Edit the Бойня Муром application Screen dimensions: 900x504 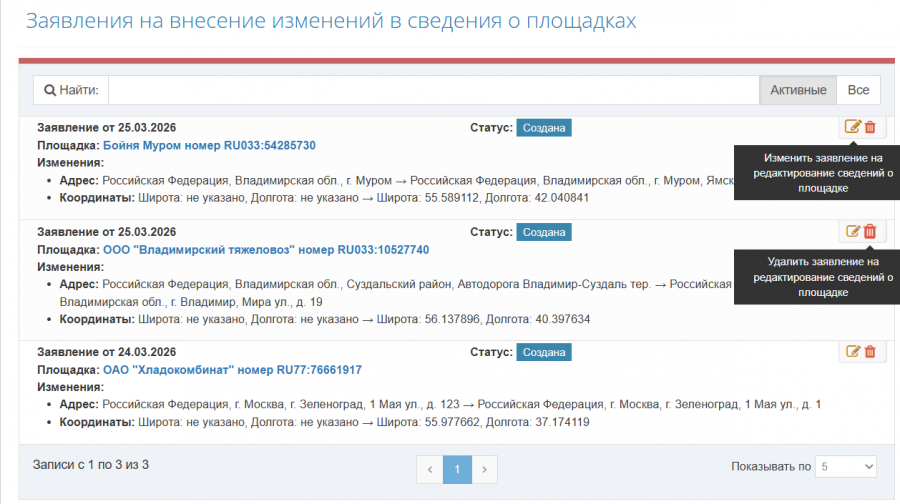853,127
